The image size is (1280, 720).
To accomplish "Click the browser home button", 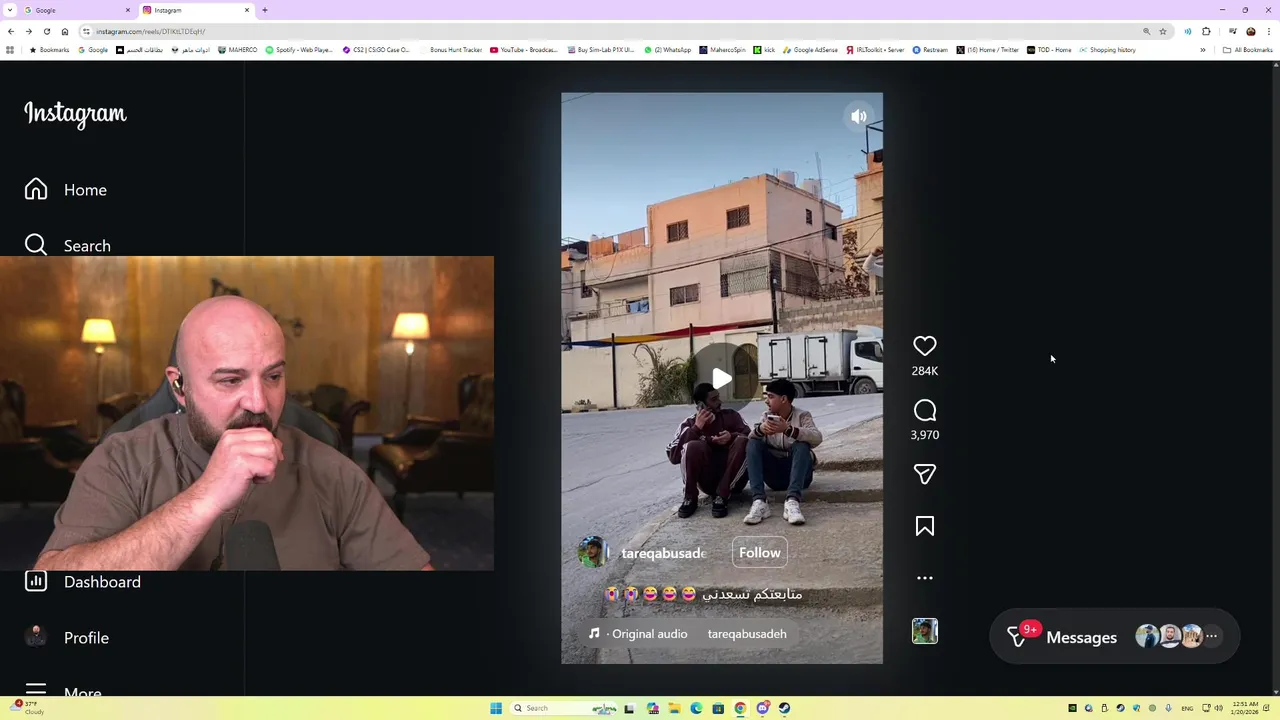I will [65, 31].
